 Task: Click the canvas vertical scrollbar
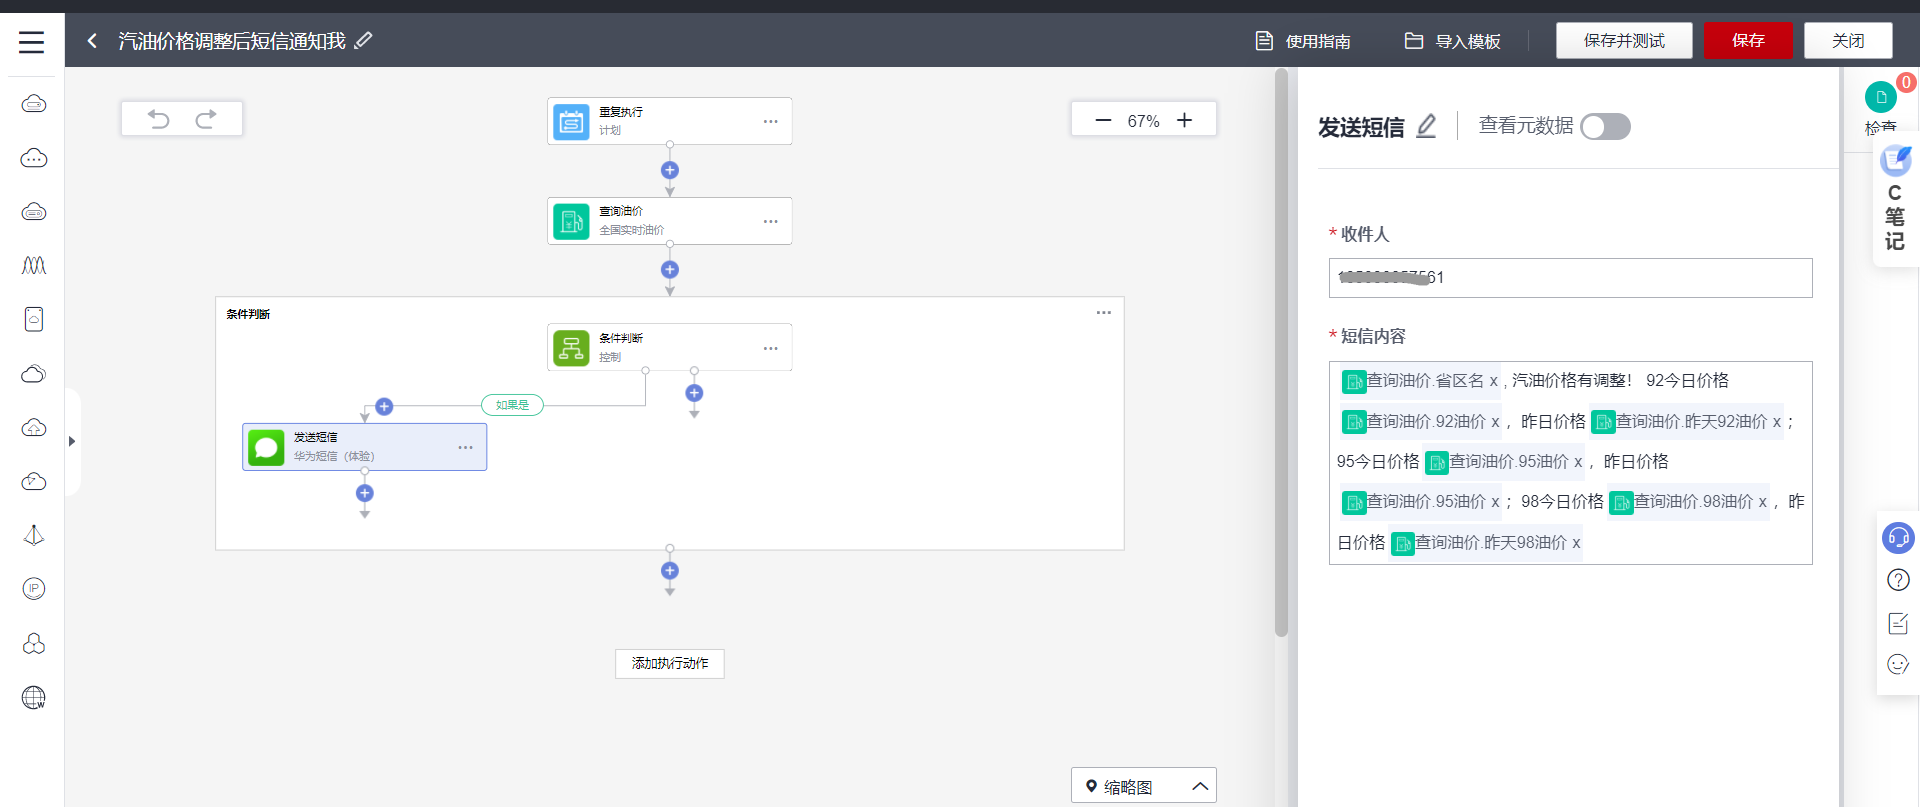click(x=1281, y=353)
